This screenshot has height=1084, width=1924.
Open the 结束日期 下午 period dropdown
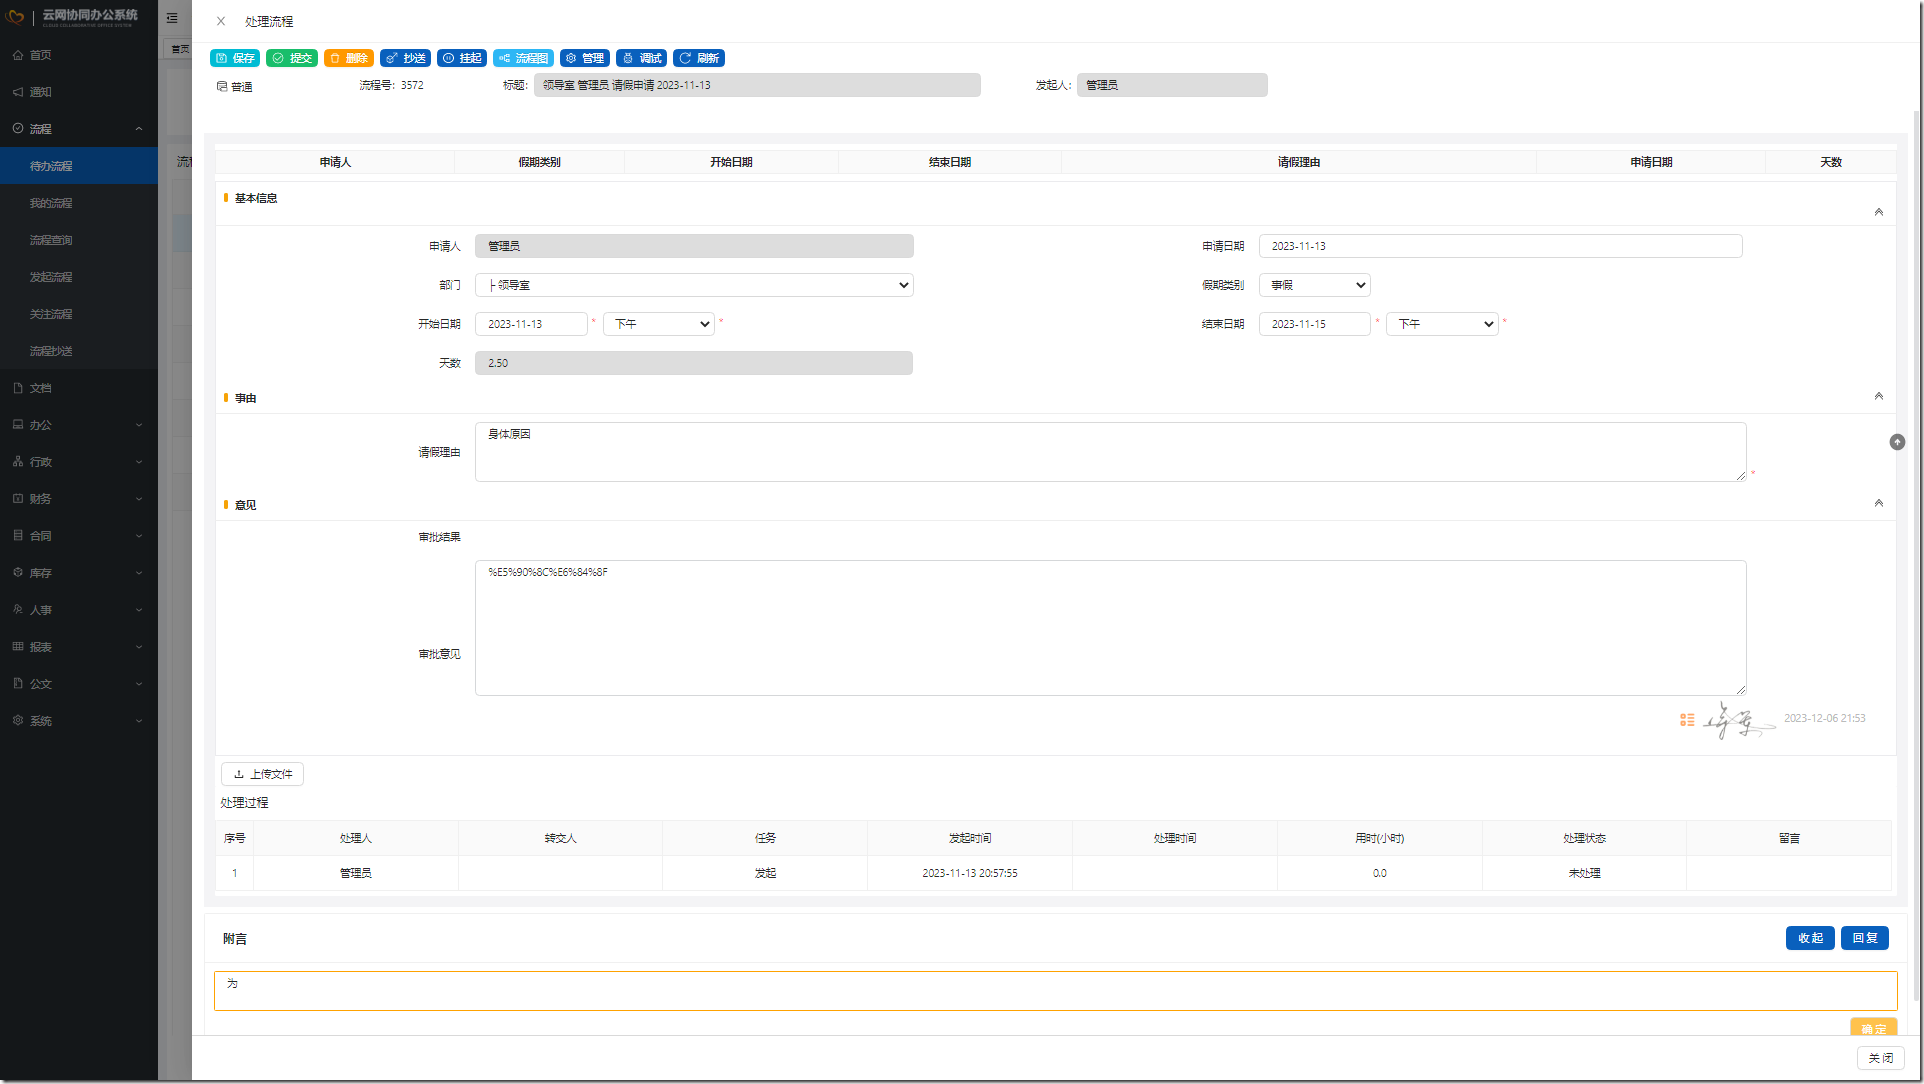pos(1442,324)
